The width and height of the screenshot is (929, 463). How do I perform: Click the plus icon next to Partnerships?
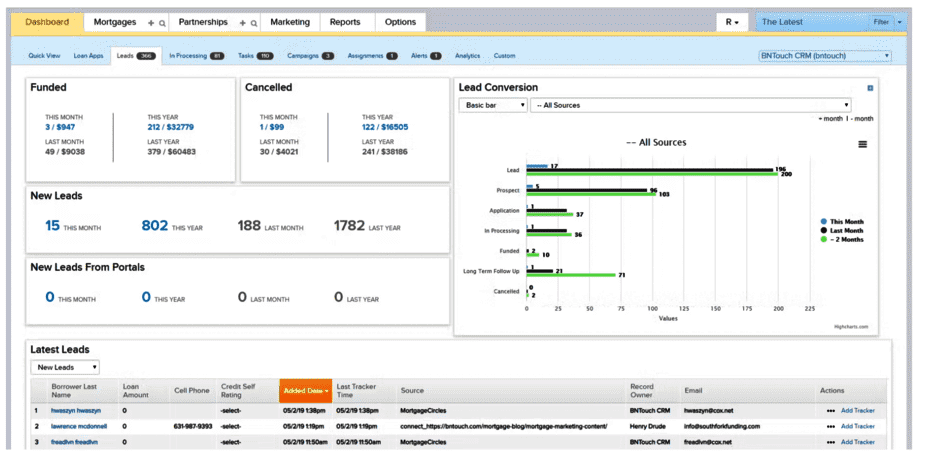coord(242,22)
